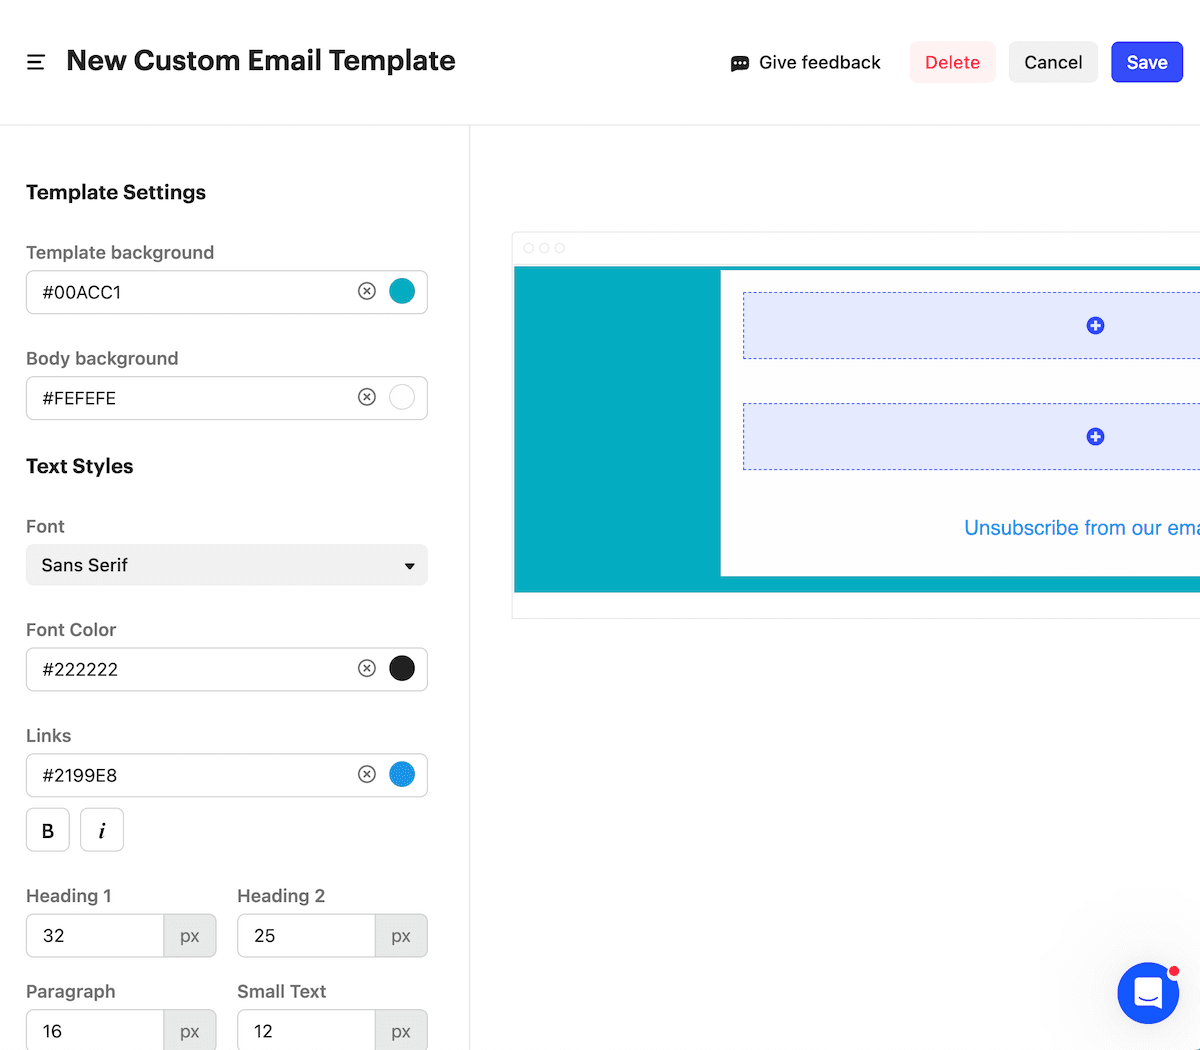The image size is (1200, 1050).
Task: Cancel editing the template
Action: click(1053, 62)
